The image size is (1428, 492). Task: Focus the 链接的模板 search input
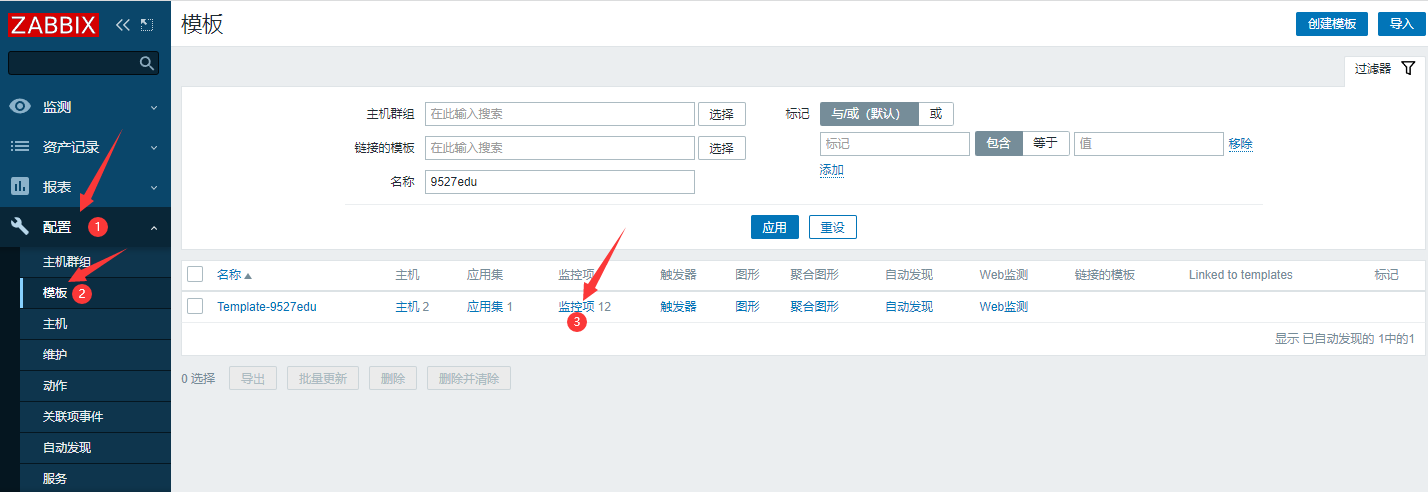[x=560, y=148]
